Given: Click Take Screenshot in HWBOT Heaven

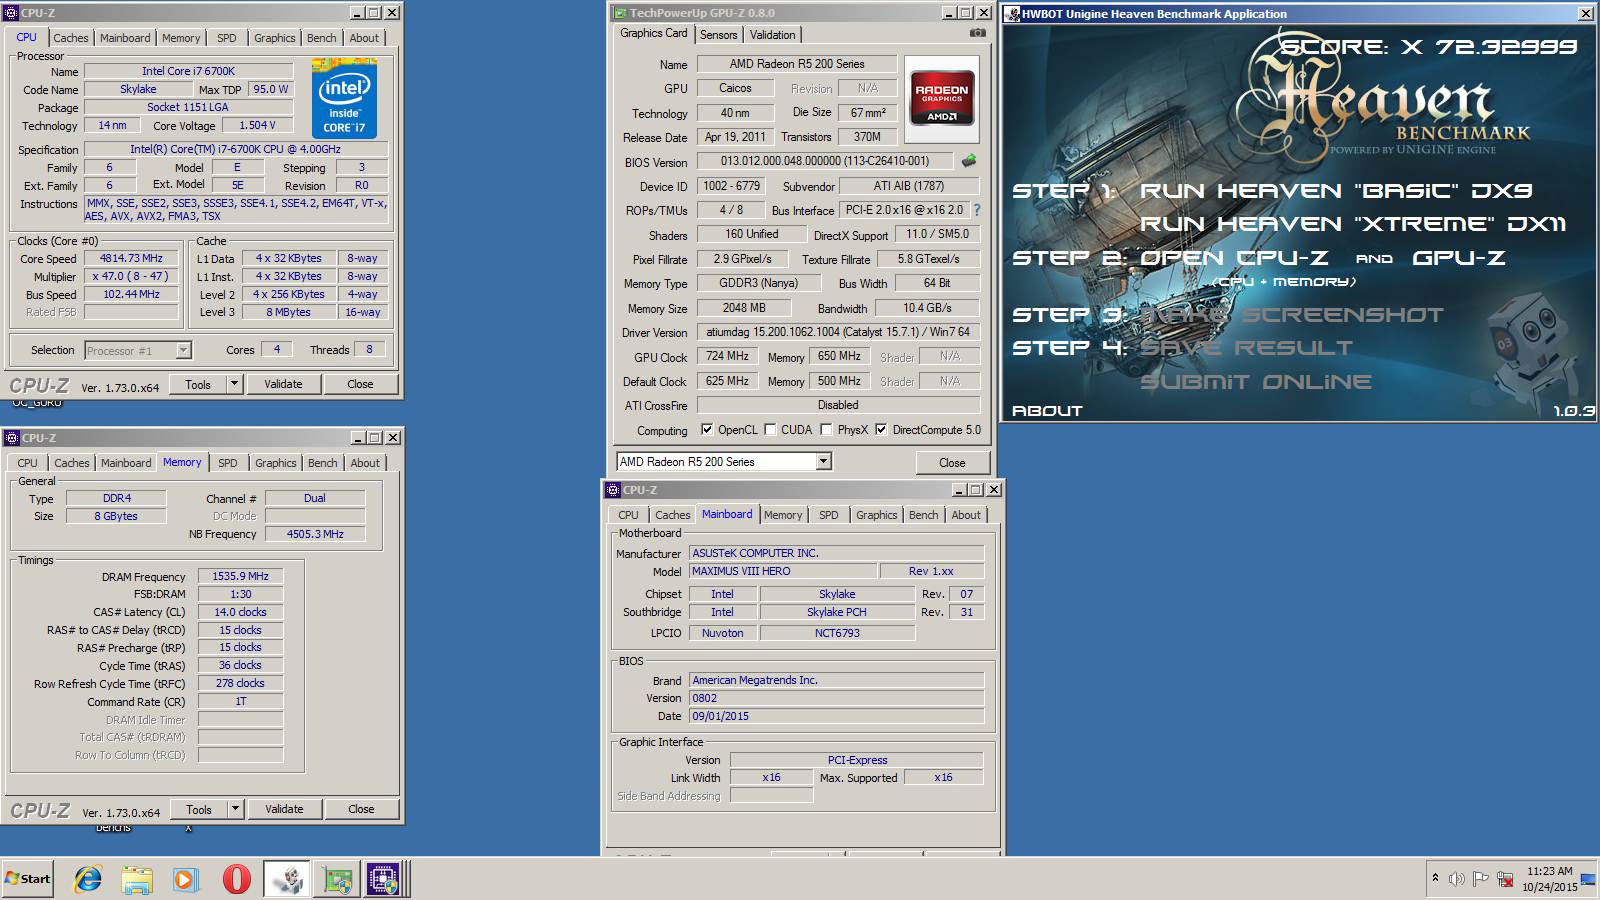Looking at the screenshot, I should point(1292,315).
